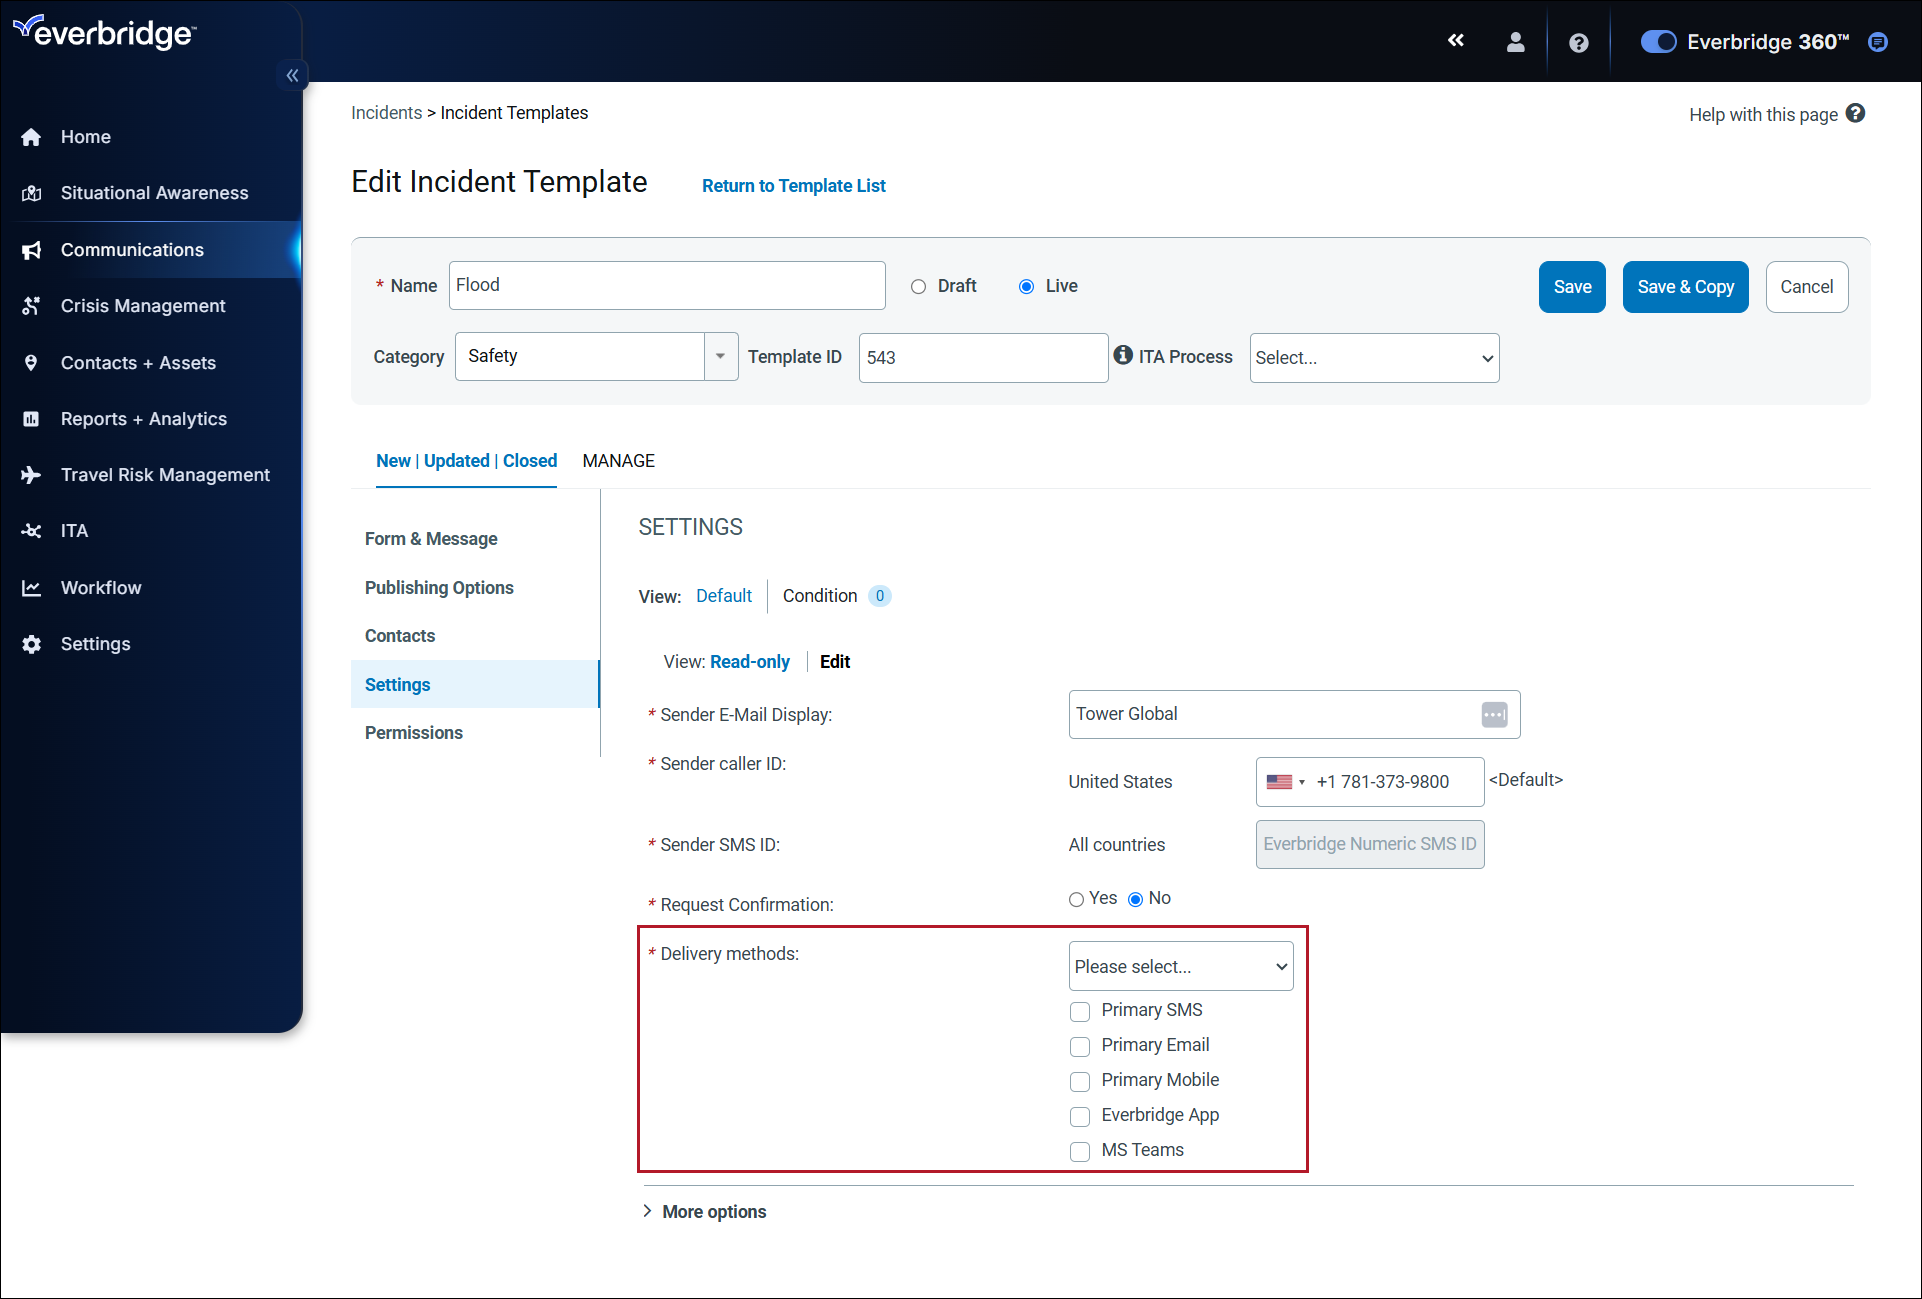
Task: Open the Category Safety dropdown
Action: point(596,357)
